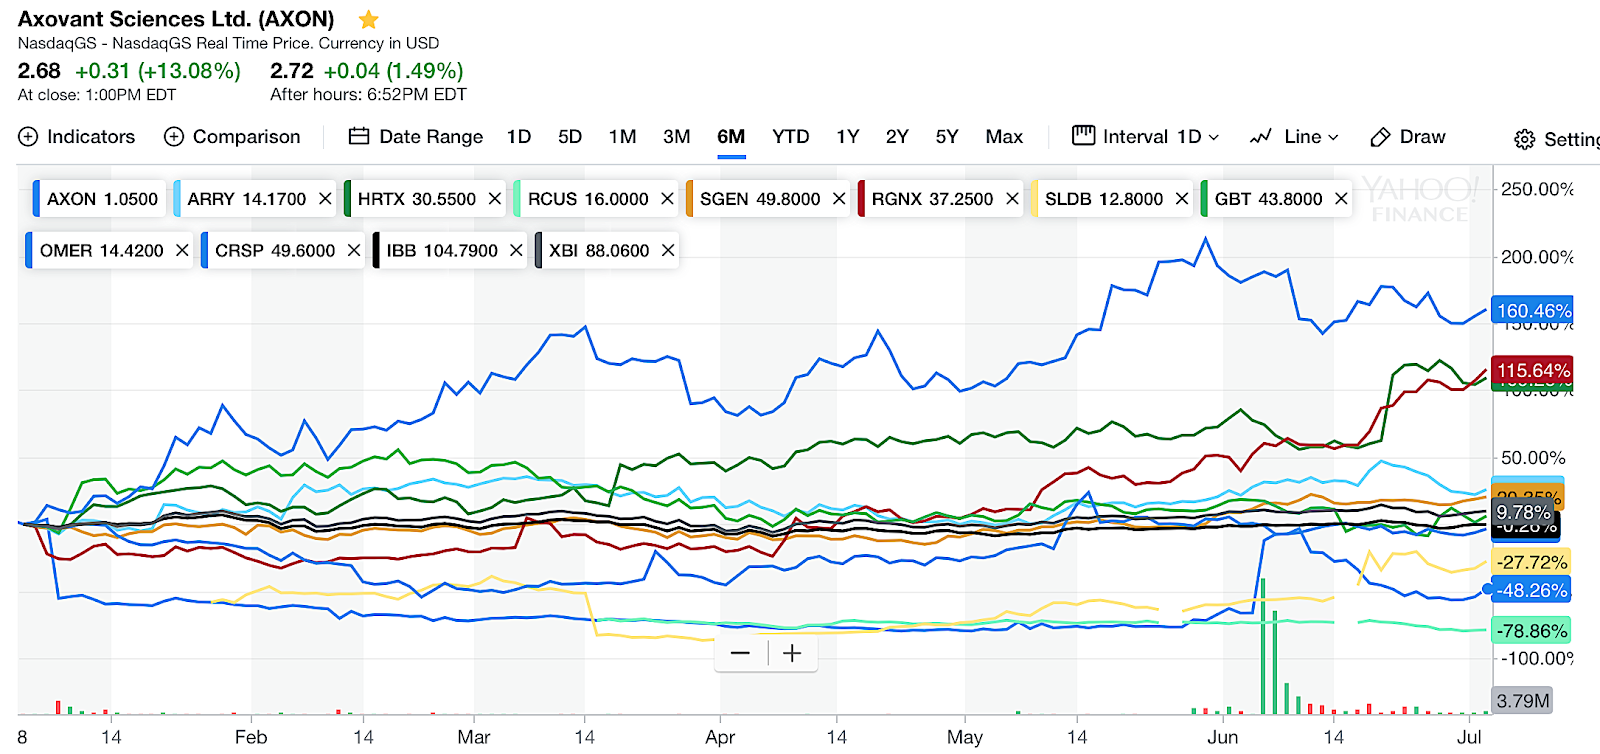Viewport: 1600px width, 754px height.
Task: Remove XBI comparison with its X
Action: [x=668, y=250]
